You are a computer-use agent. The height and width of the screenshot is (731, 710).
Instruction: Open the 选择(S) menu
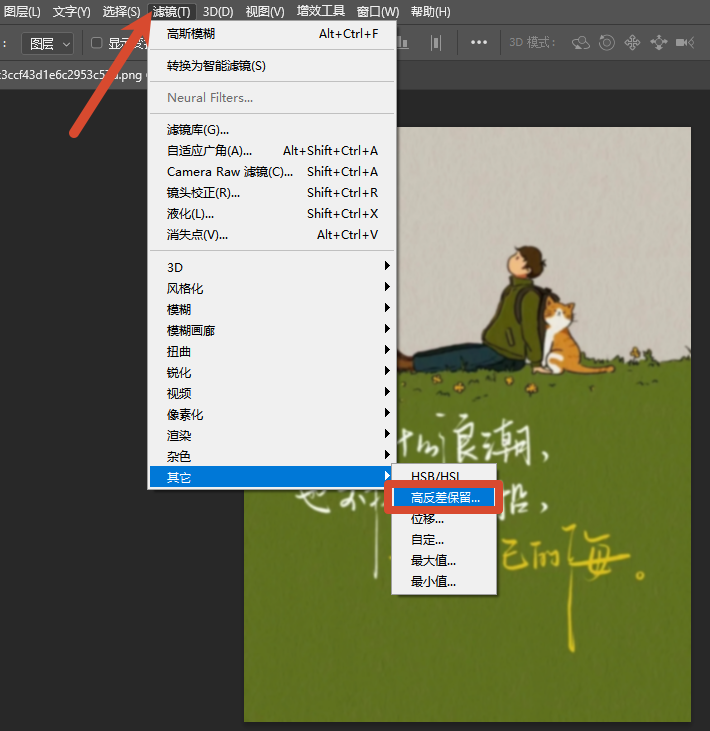click(x=121, y=12)
